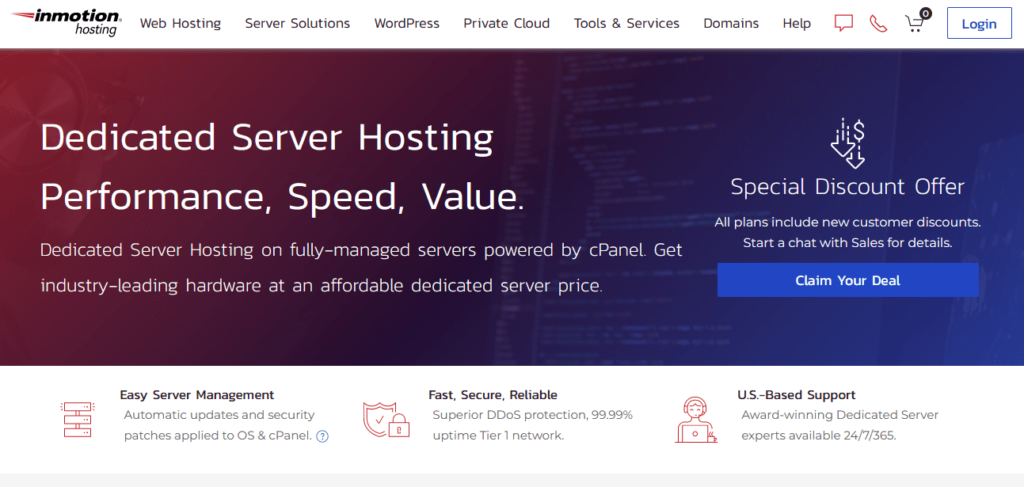Click the Claim Your Deal button
1024x487 pixels.
[x=848, y=280]
